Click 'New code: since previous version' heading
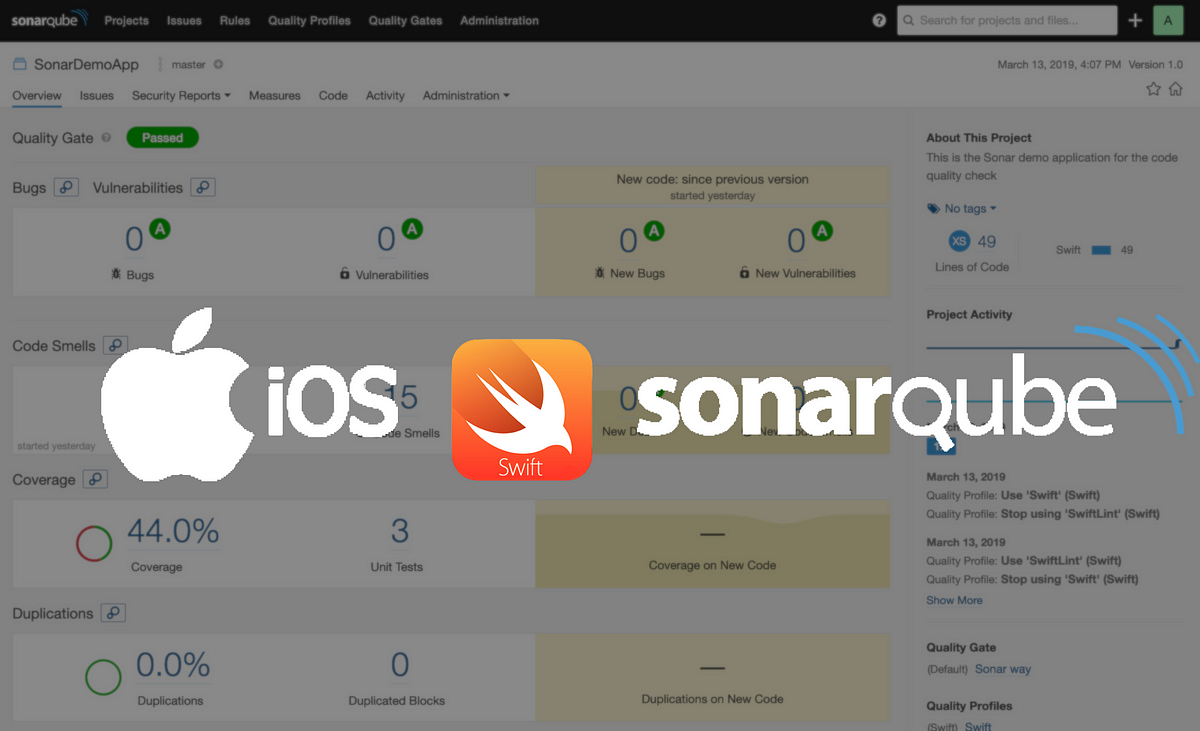The image size is (1200, 731). pos(712,180)
